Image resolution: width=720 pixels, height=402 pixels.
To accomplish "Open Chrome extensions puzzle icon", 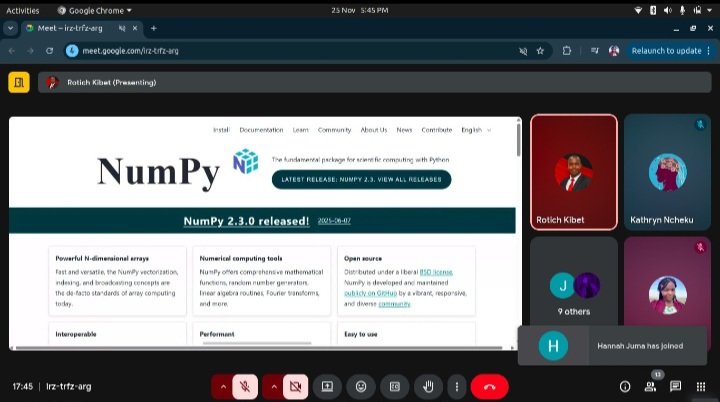I will point(567,51).
